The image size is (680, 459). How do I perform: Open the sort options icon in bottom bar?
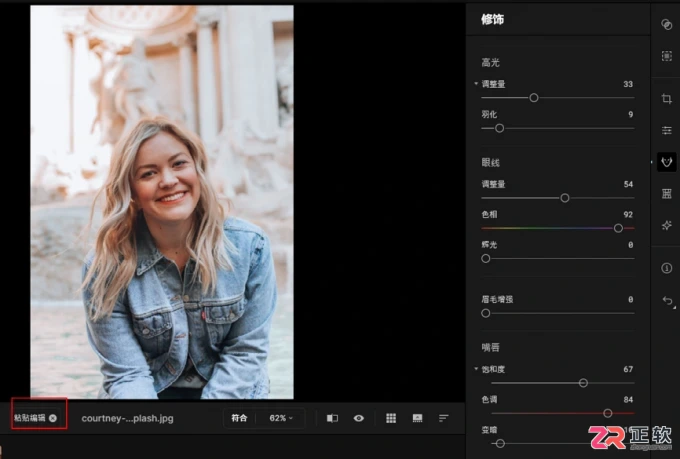[443, 418]
